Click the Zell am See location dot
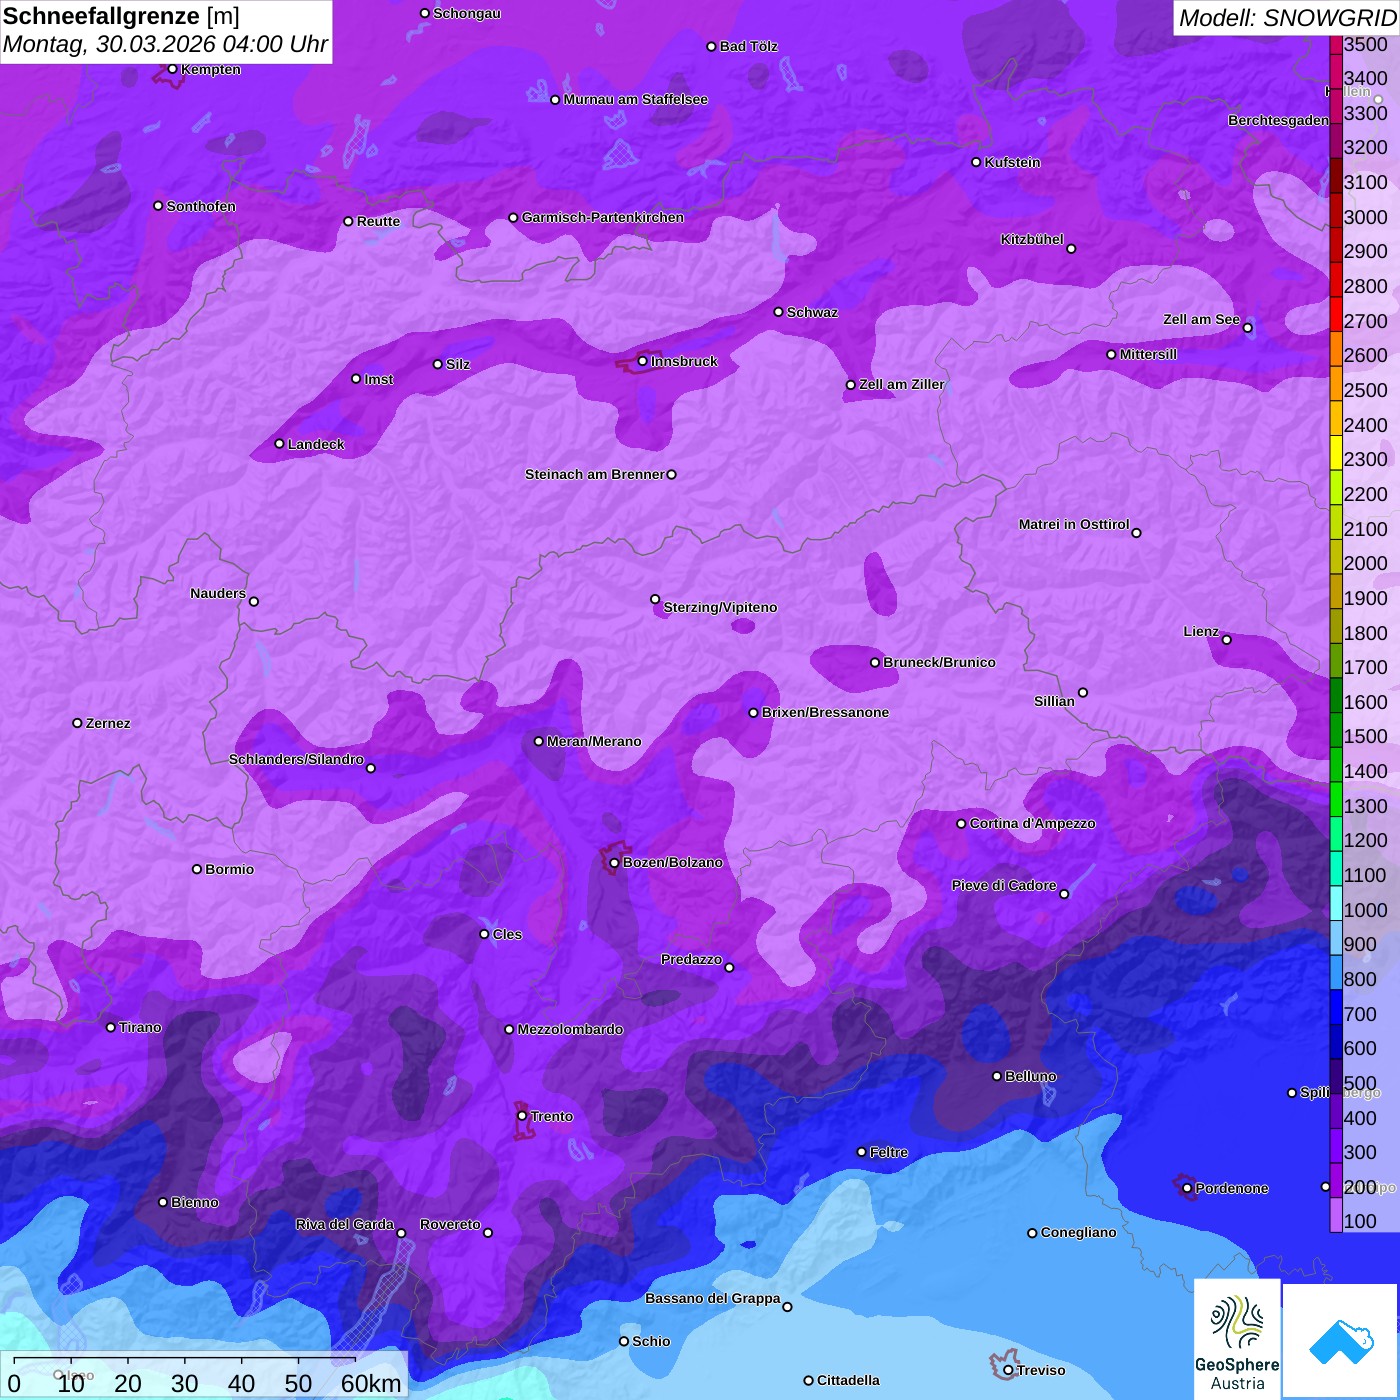This screenshot has width=1400, height=1400. click(1247, 327)
